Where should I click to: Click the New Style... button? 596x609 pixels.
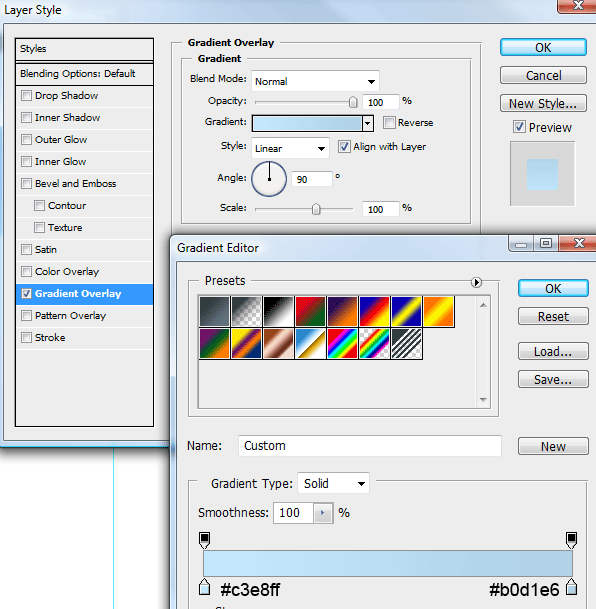[x=543, y=103]
